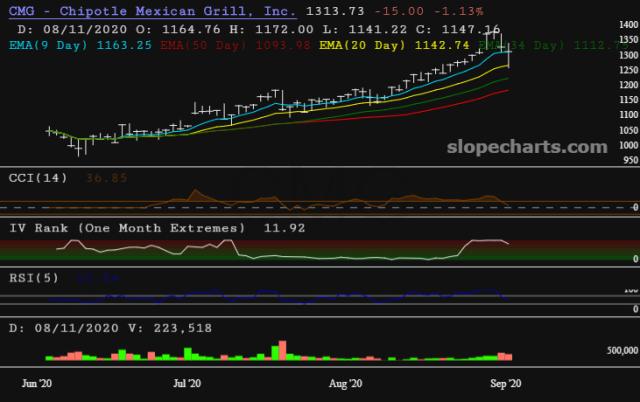Select Jul '20 on the date axis

coord(187,383)
